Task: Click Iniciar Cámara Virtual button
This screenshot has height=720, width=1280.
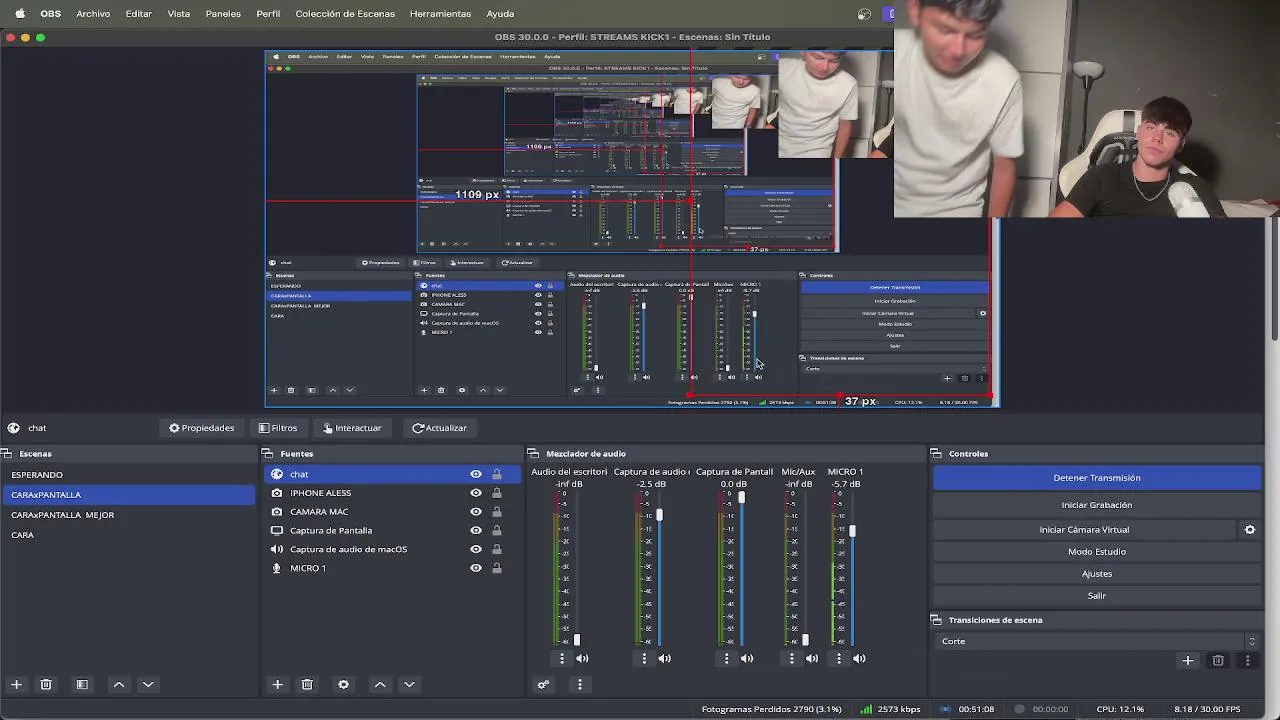Action: [1084, 530]
